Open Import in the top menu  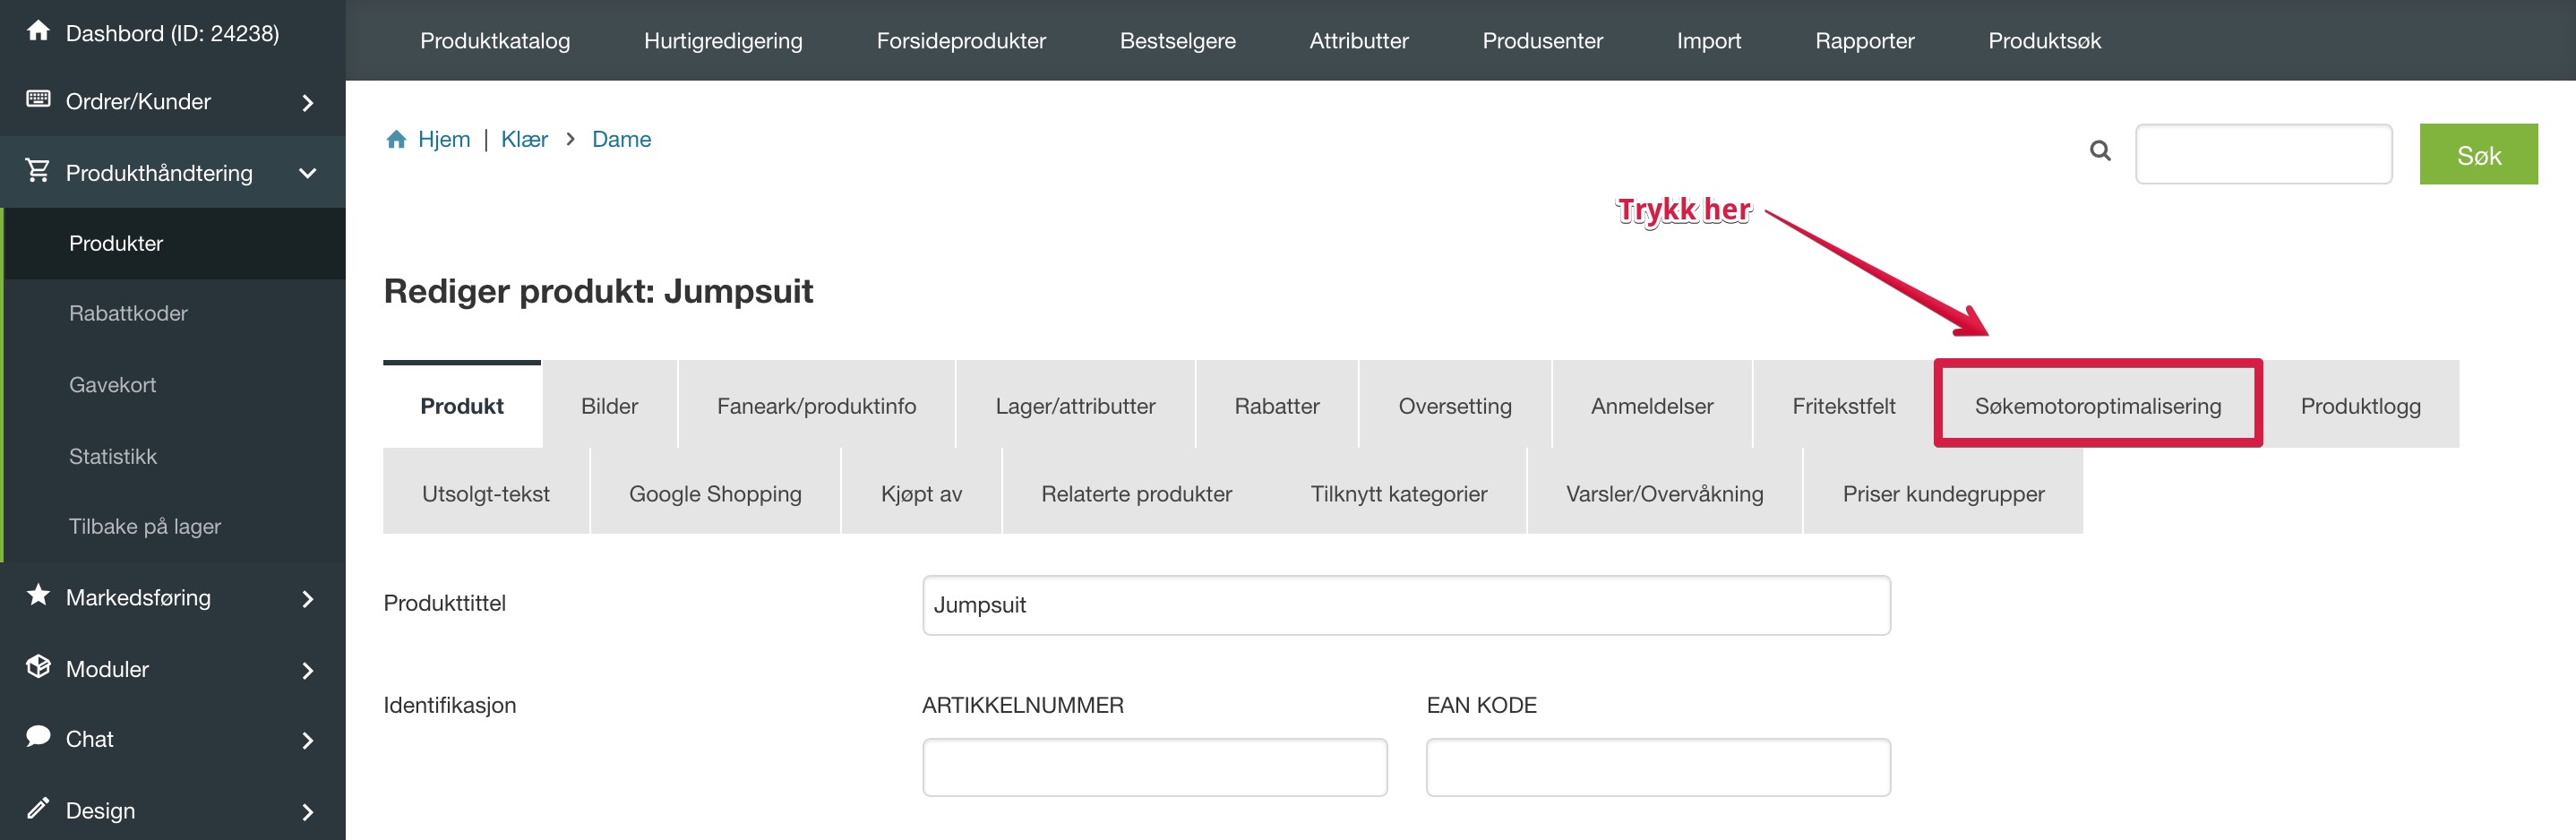click(1709, 41)
